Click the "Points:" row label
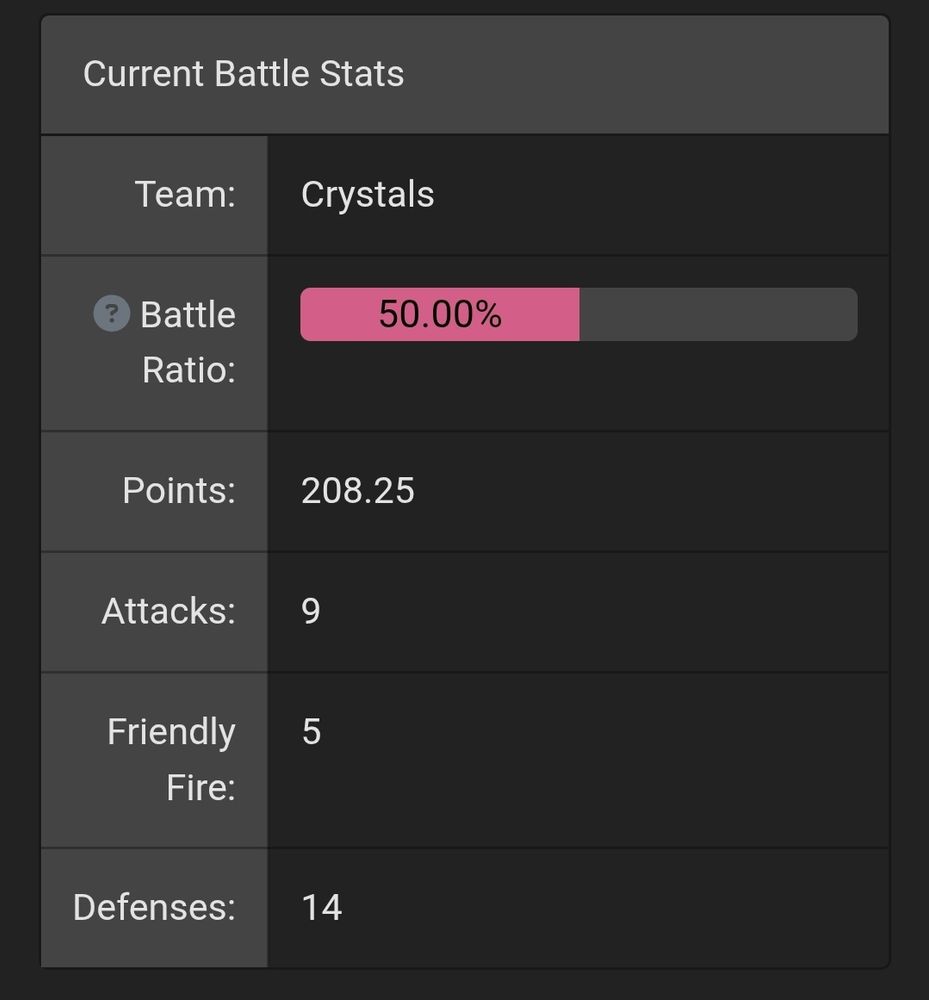Image resolution: width=929 pixels, height=1000 pixels. tap(179, 491)
